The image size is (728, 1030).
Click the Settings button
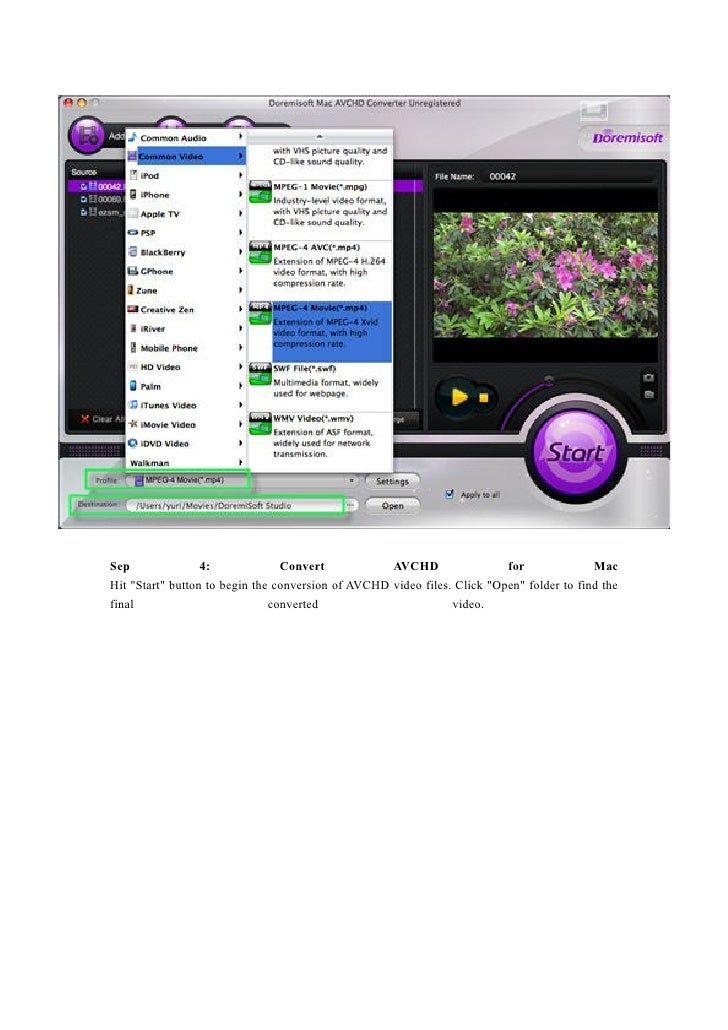point(392,481)
